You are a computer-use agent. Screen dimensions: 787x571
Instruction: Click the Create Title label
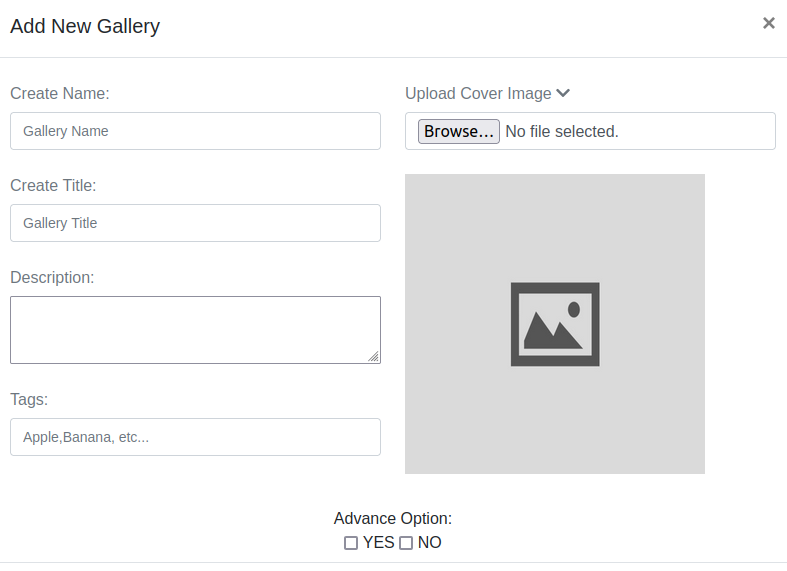pos(53,186)
